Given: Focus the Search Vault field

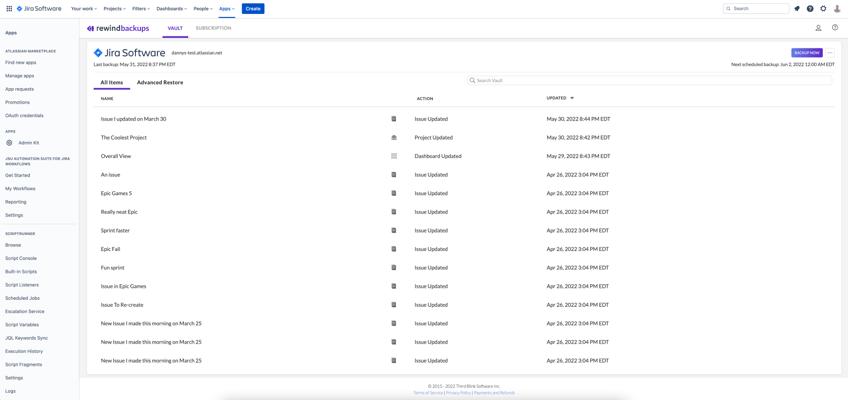Looking at the screenshot, I should [650, 81].
